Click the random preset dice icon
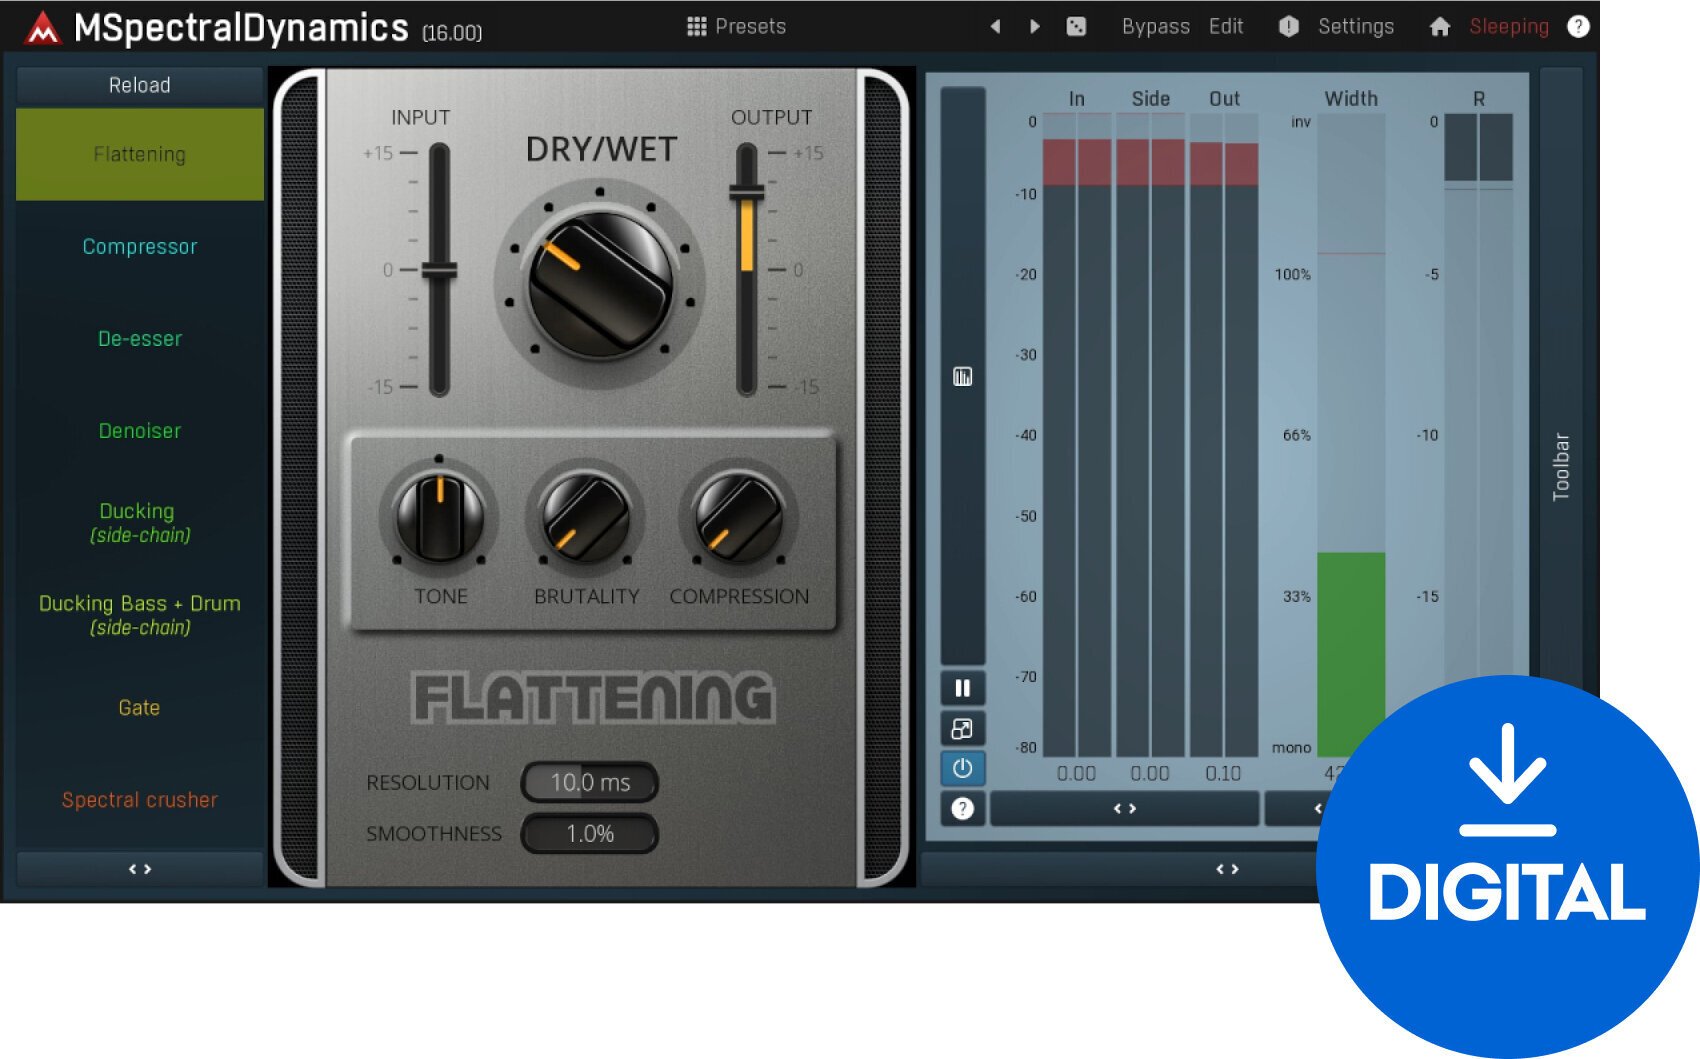The width and height of the screenshot is (1700, 1059). 1076,27
